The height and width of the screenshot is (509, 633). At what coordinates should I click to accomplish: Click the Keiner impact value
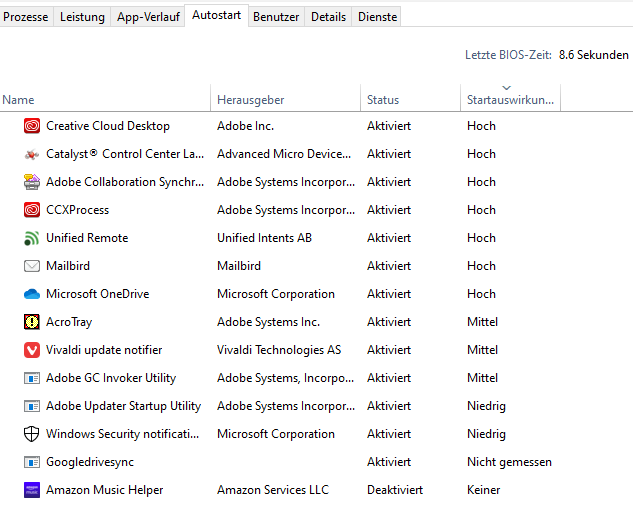click(x=484, y=490)
